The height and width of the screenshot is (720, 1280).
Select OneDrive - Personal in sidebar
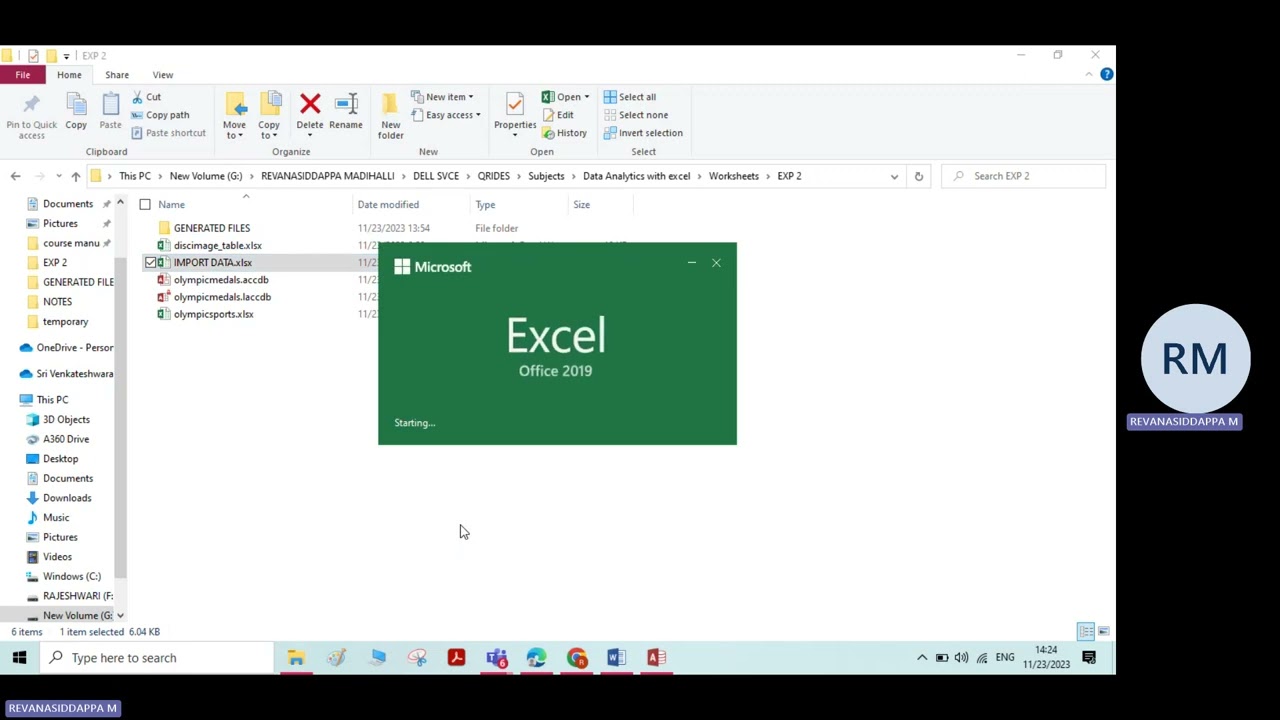(x=74, y=347)
